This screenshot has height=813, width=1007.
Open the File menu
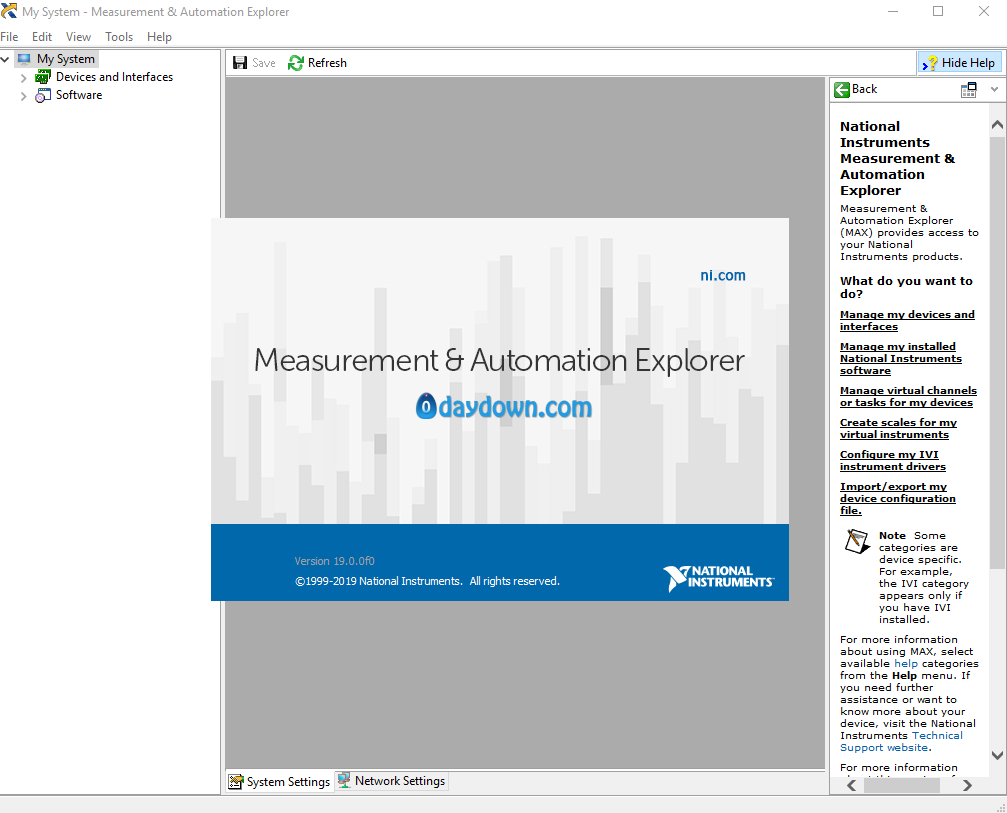(x=9, y=37)
